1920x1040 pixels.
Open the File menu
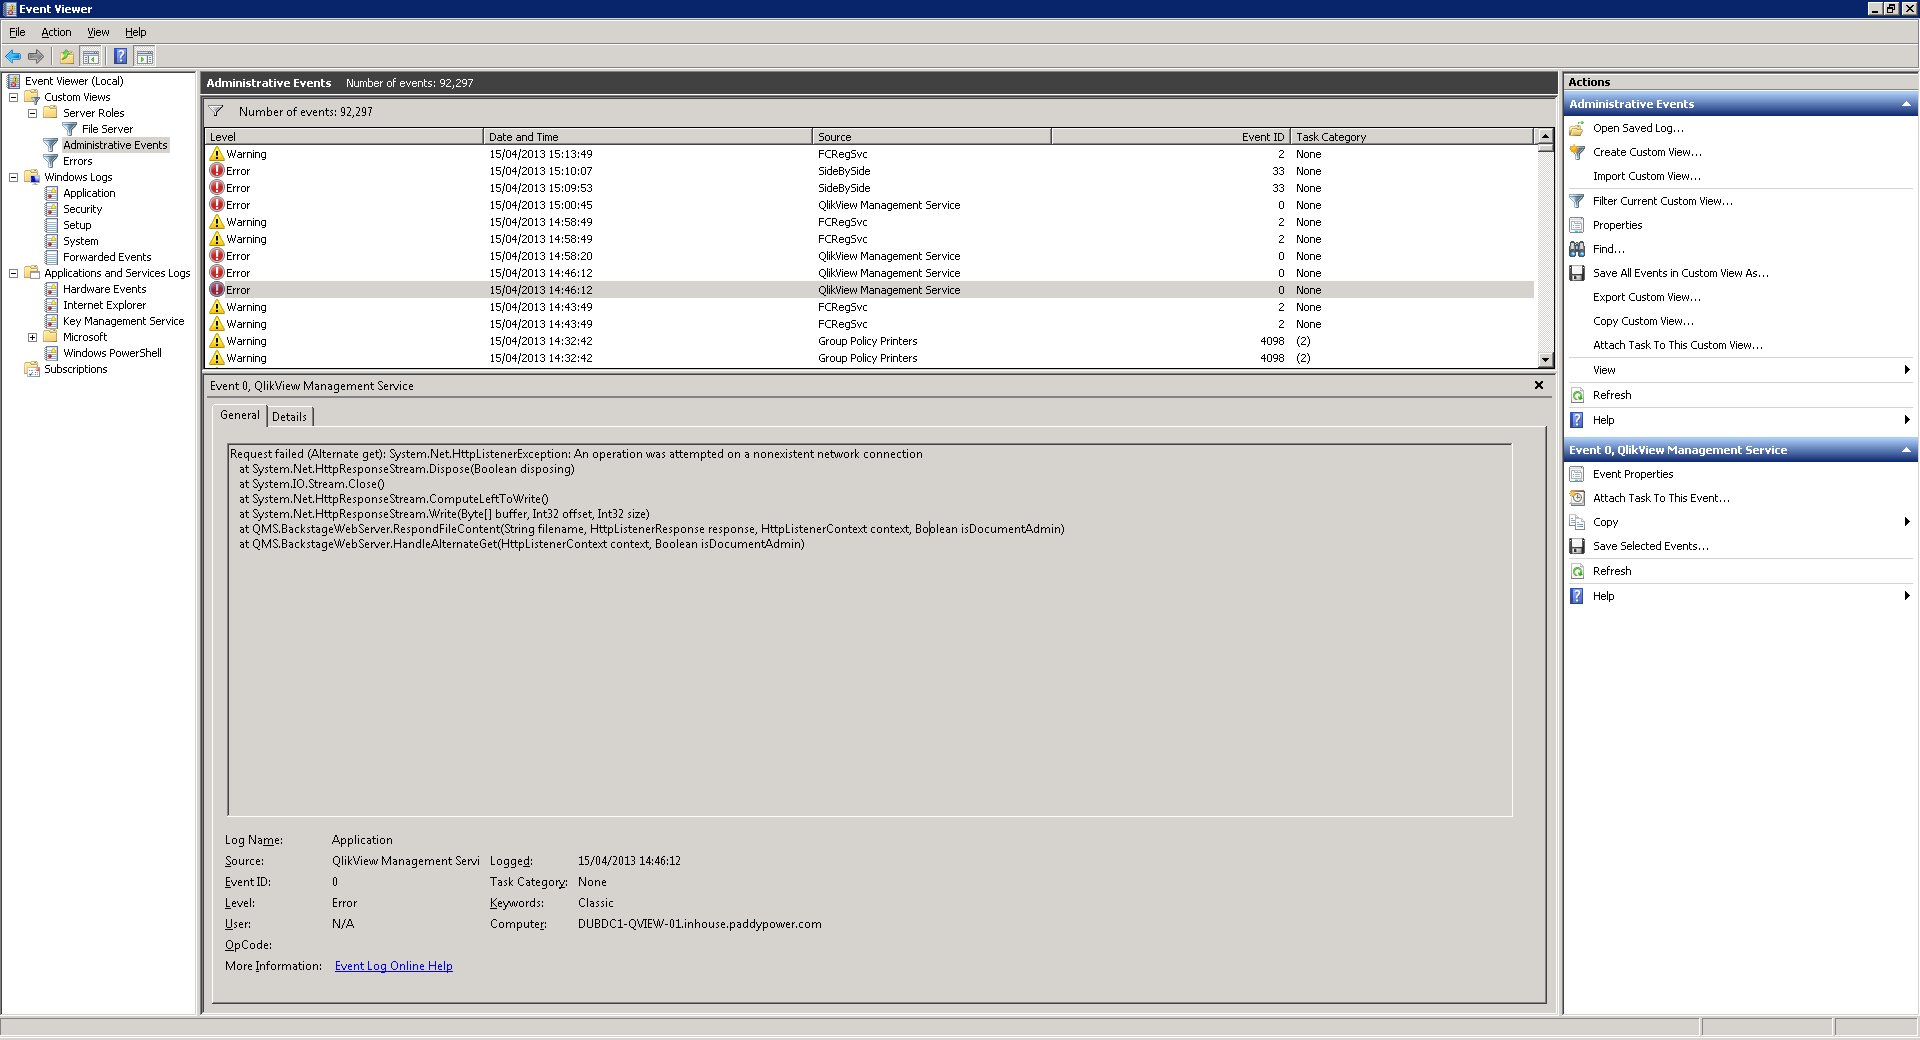(x=17, y=32)
